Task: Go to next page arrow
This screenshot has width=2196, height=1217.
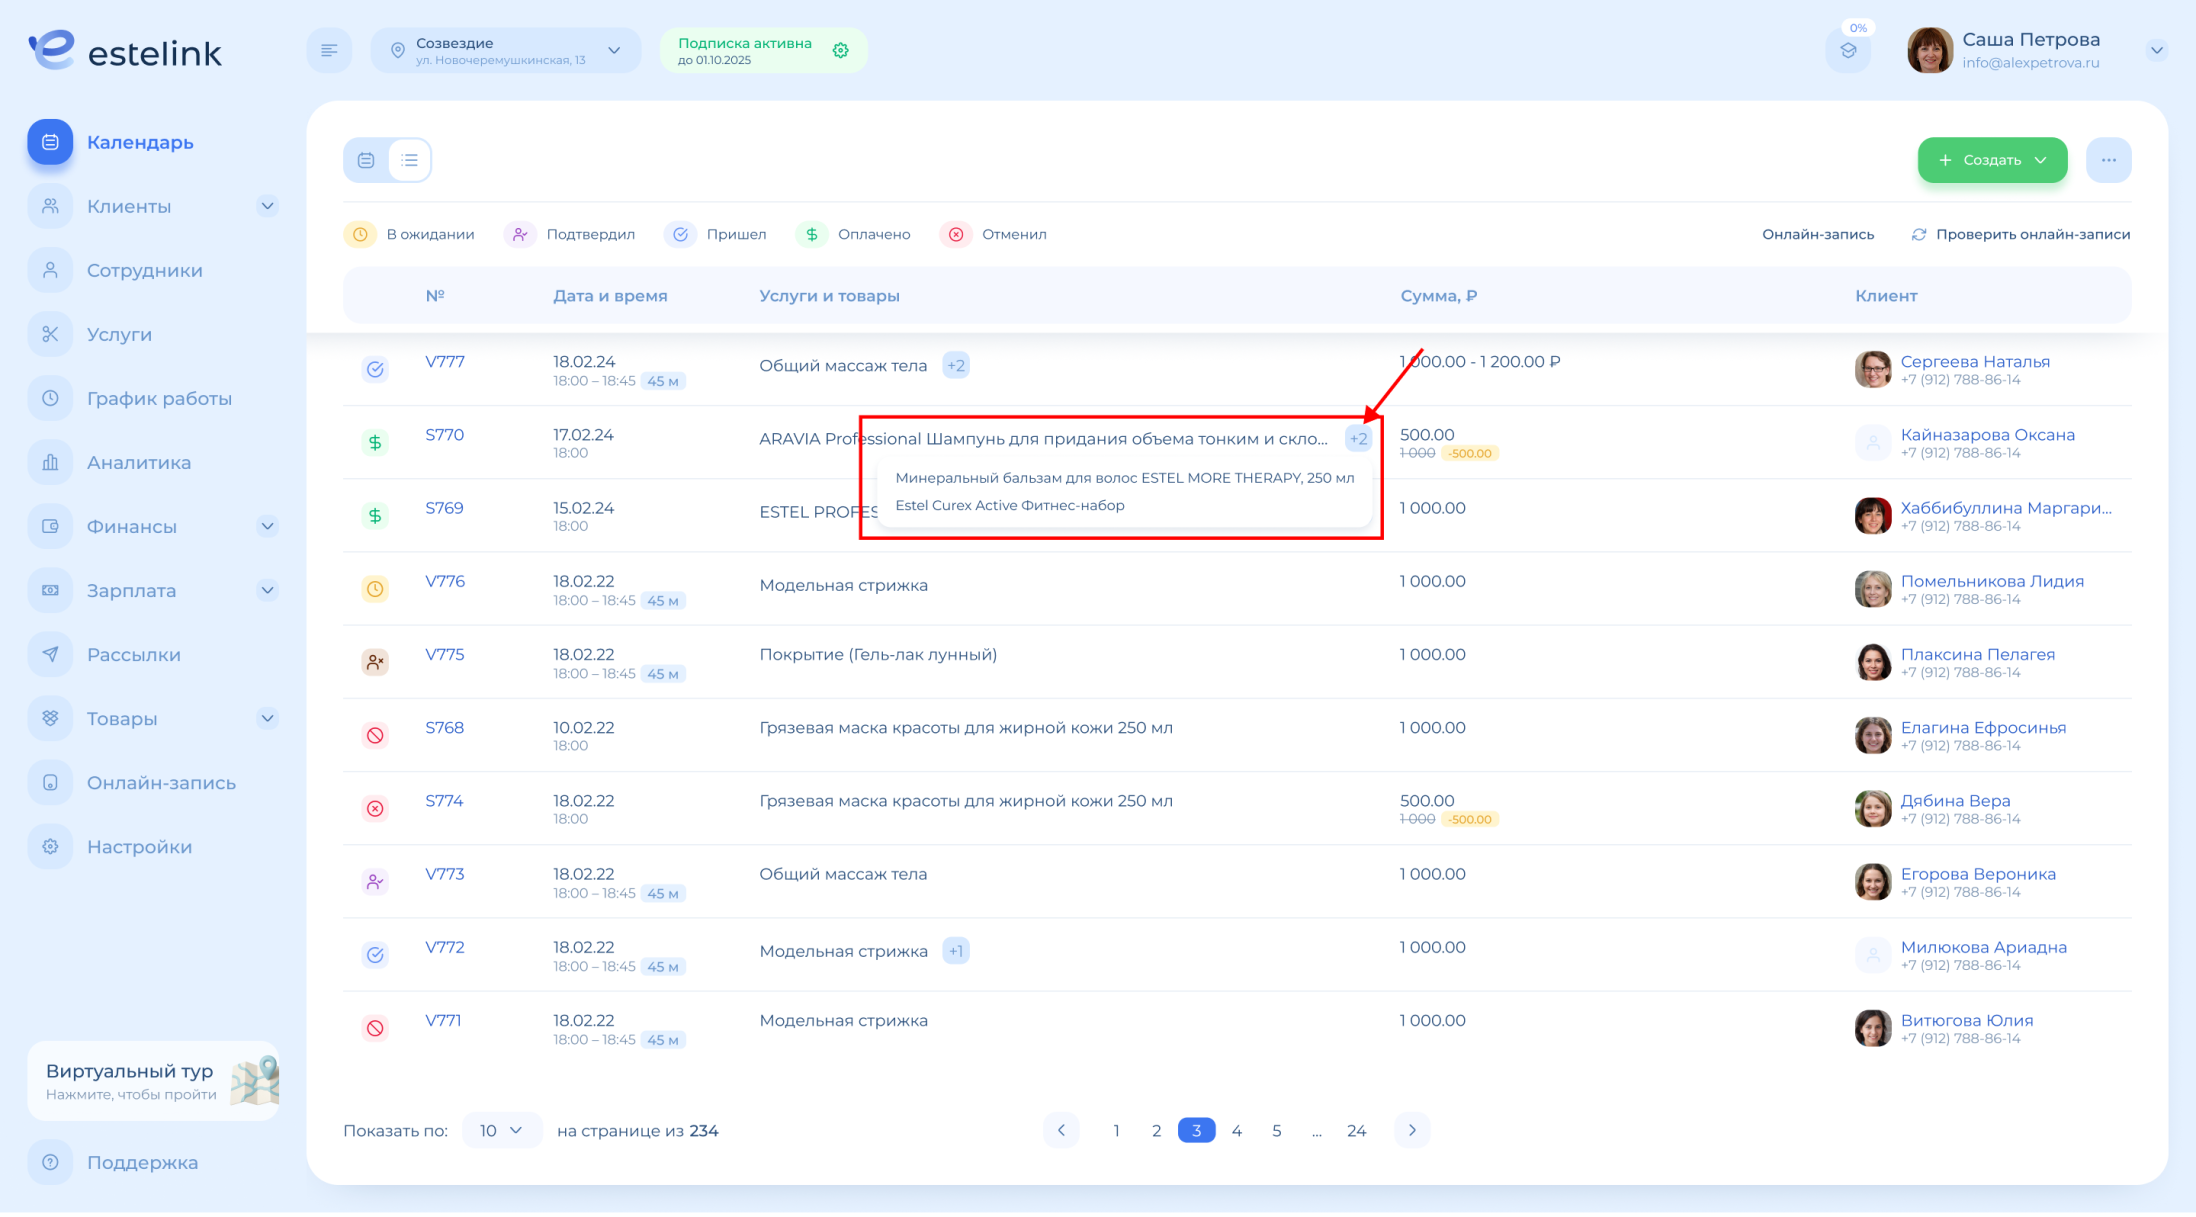Action: pyautogui.click(x=1412, y=1130)
